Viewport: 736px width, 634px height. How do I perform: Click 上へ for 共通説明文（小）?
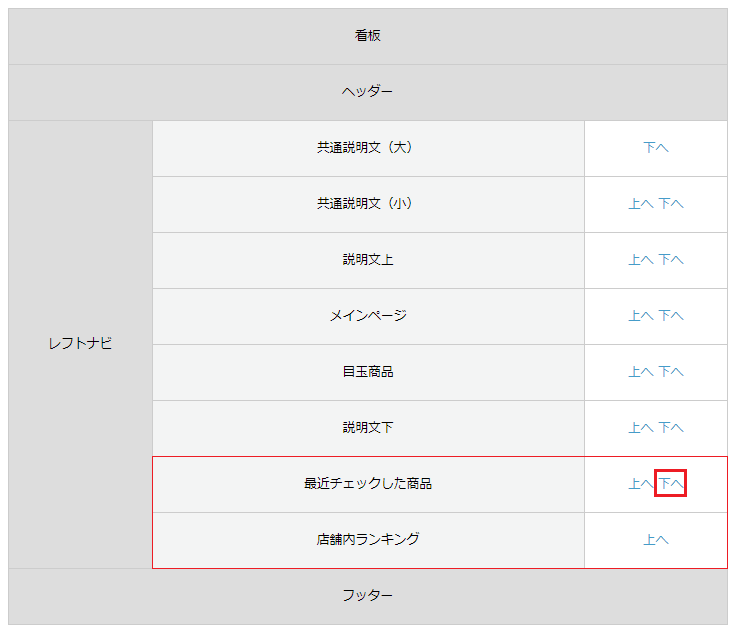(x=641, y=204)
